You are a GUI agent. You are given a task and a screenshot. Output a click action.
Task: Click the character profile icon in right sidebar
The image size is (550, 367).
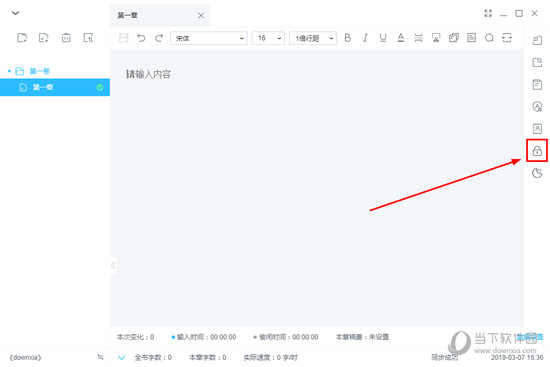[x=537, y=128]
